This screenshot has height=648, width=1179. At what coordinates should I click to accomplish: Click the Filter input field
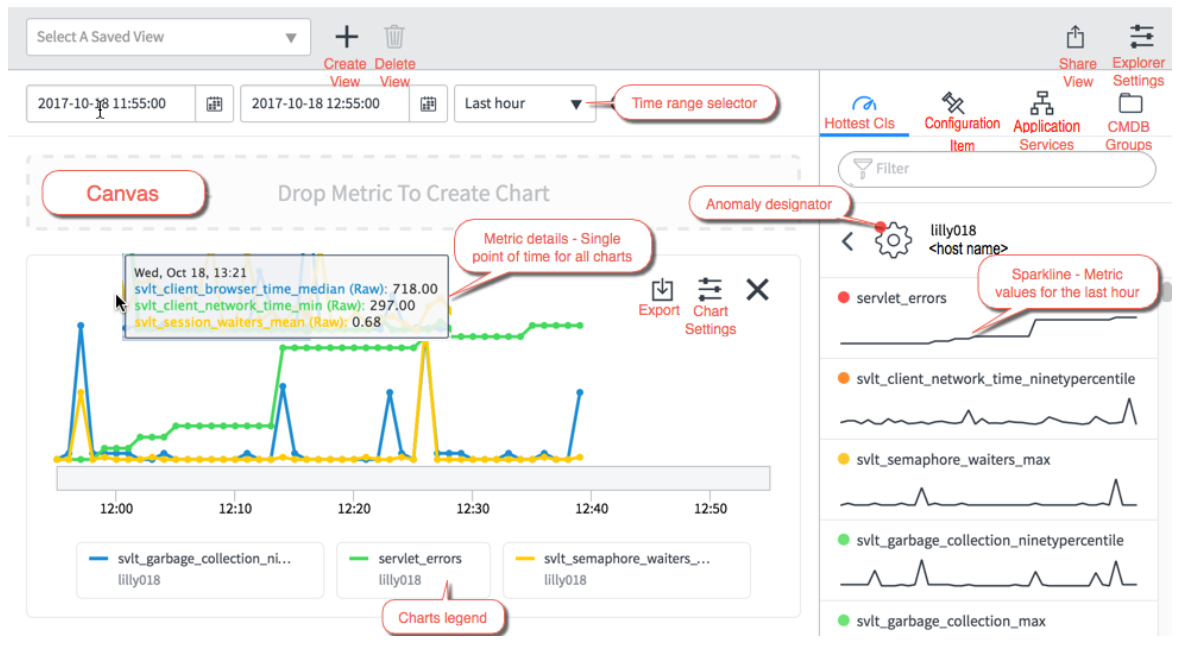(x=997, y=169)
